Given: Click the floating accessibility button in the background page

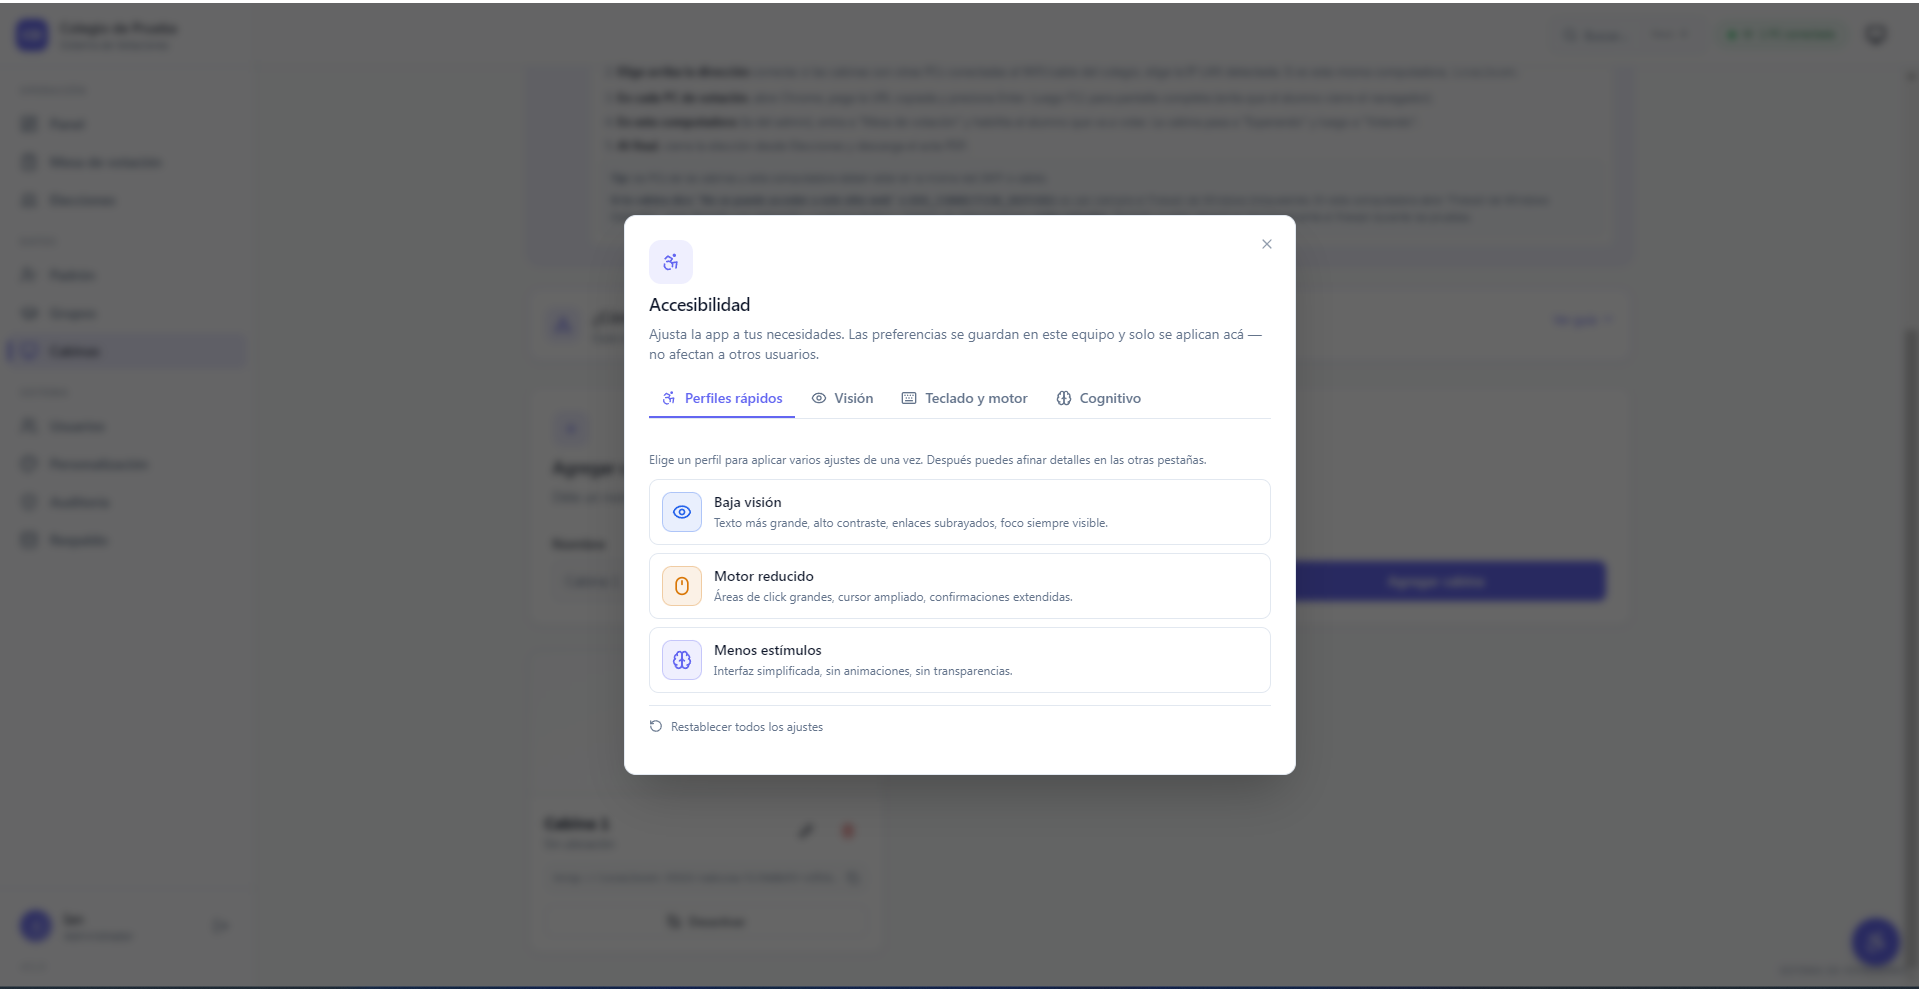Looking at the screenshot, I should pyautogui.click(x=1875, y=941).
